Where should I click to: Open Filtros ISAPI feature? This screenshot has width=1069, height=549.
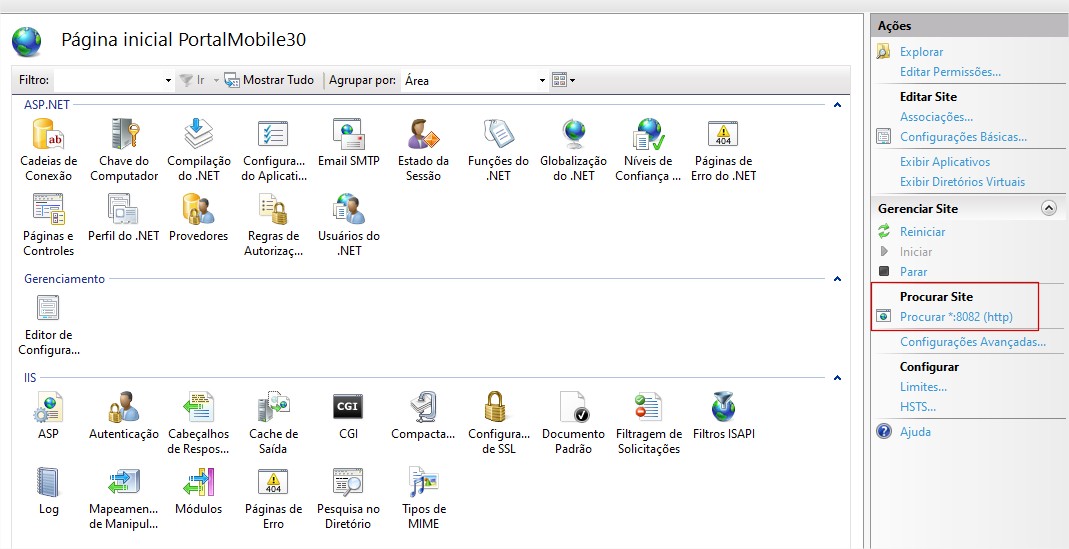[723, 416]
